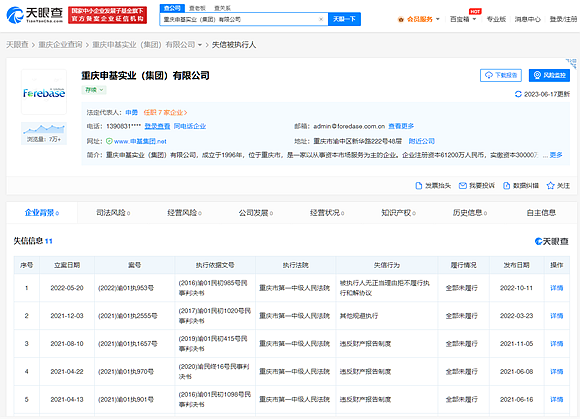Switch to 企业背景 tab
The height and width of the screenshot is (419, 580).
coord(42,213)
